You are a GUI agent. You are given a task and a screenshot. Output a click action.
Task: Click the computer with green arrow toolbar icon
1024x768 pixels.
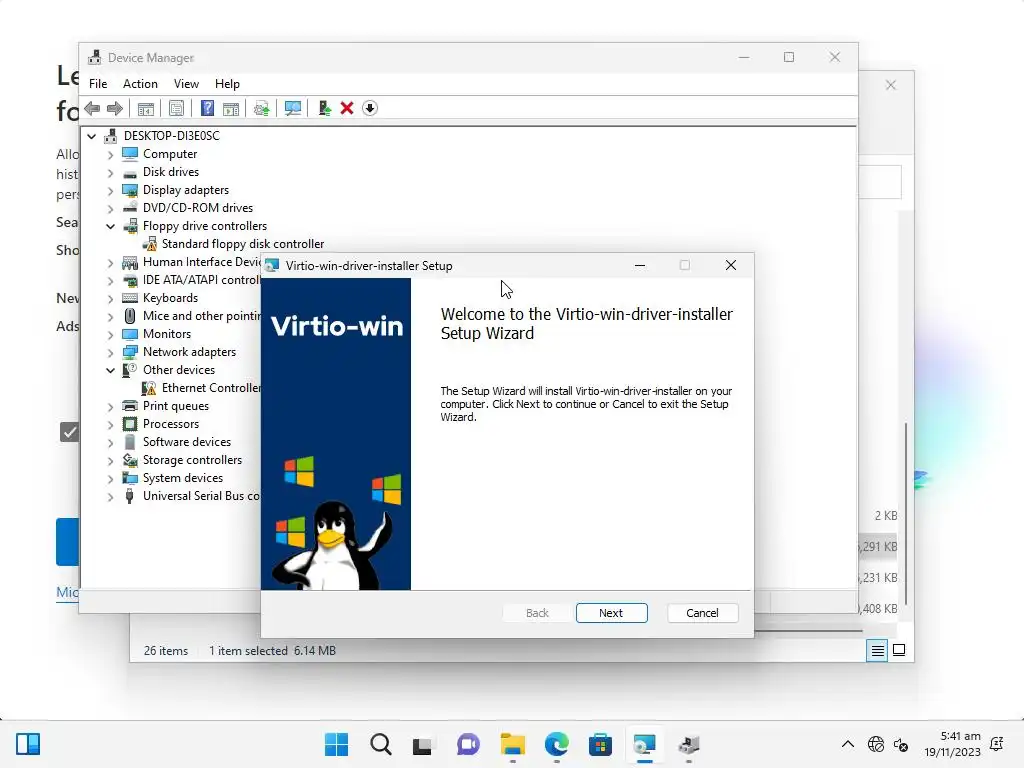(324, 108)
